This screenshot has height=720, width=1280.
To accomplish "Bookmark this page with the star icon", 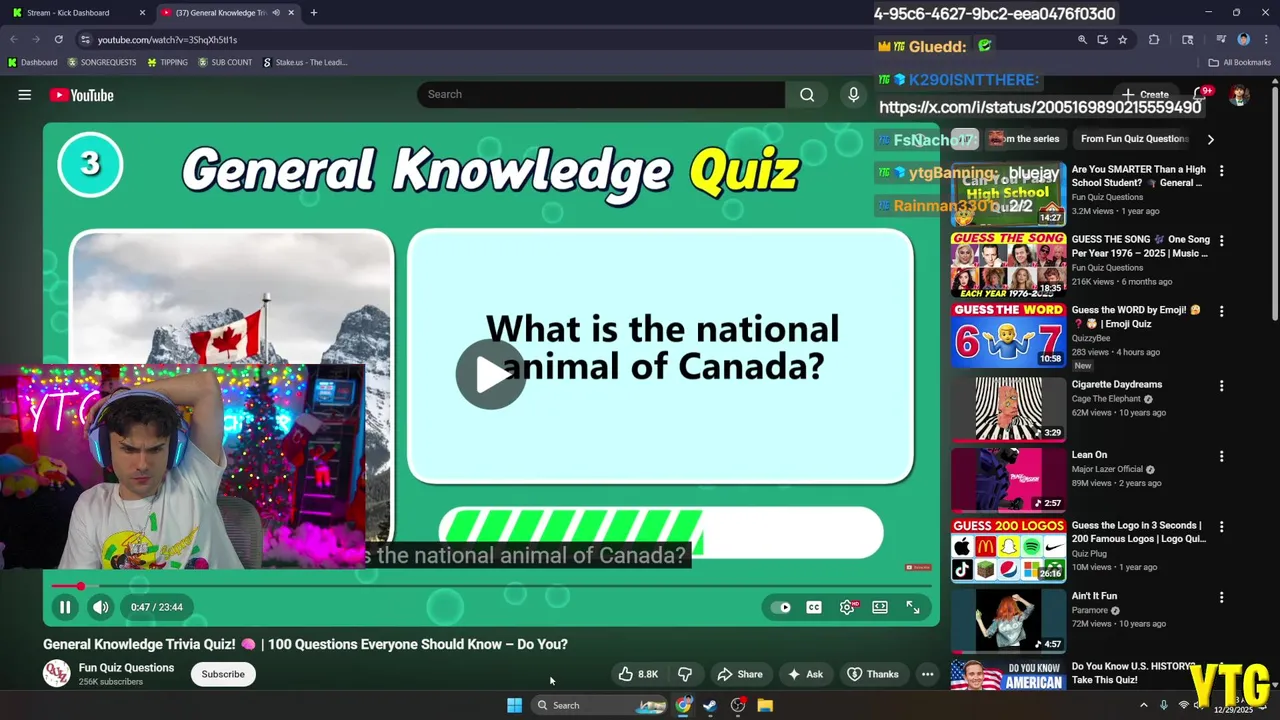I will 1123,40.
